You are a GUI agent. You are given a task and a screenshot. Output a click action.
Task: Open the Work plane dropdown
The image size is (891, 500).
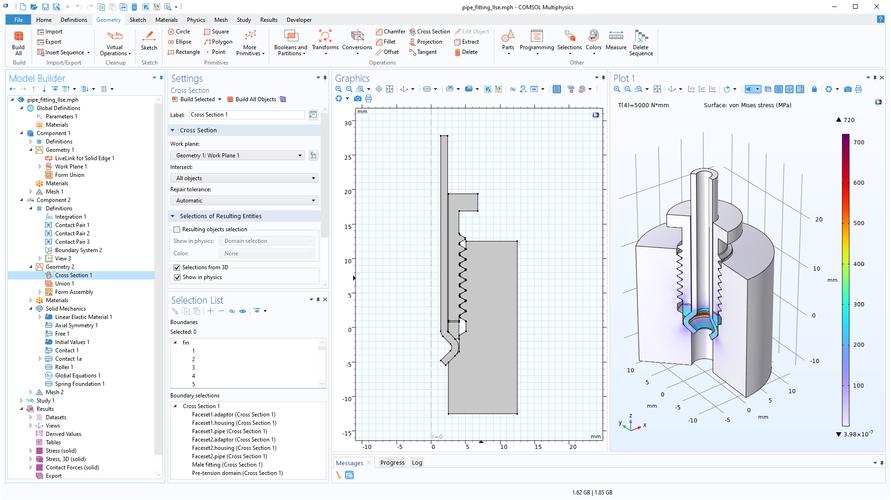237,155
